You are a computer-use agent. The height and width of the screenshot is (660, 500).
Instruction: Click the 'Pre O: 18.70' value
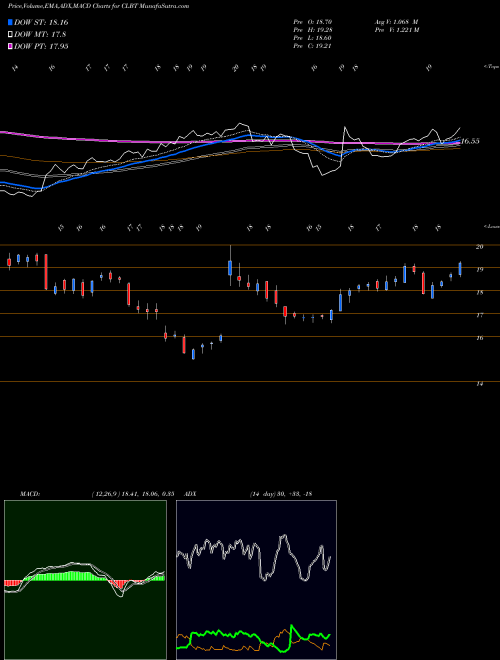pos(314,21)
